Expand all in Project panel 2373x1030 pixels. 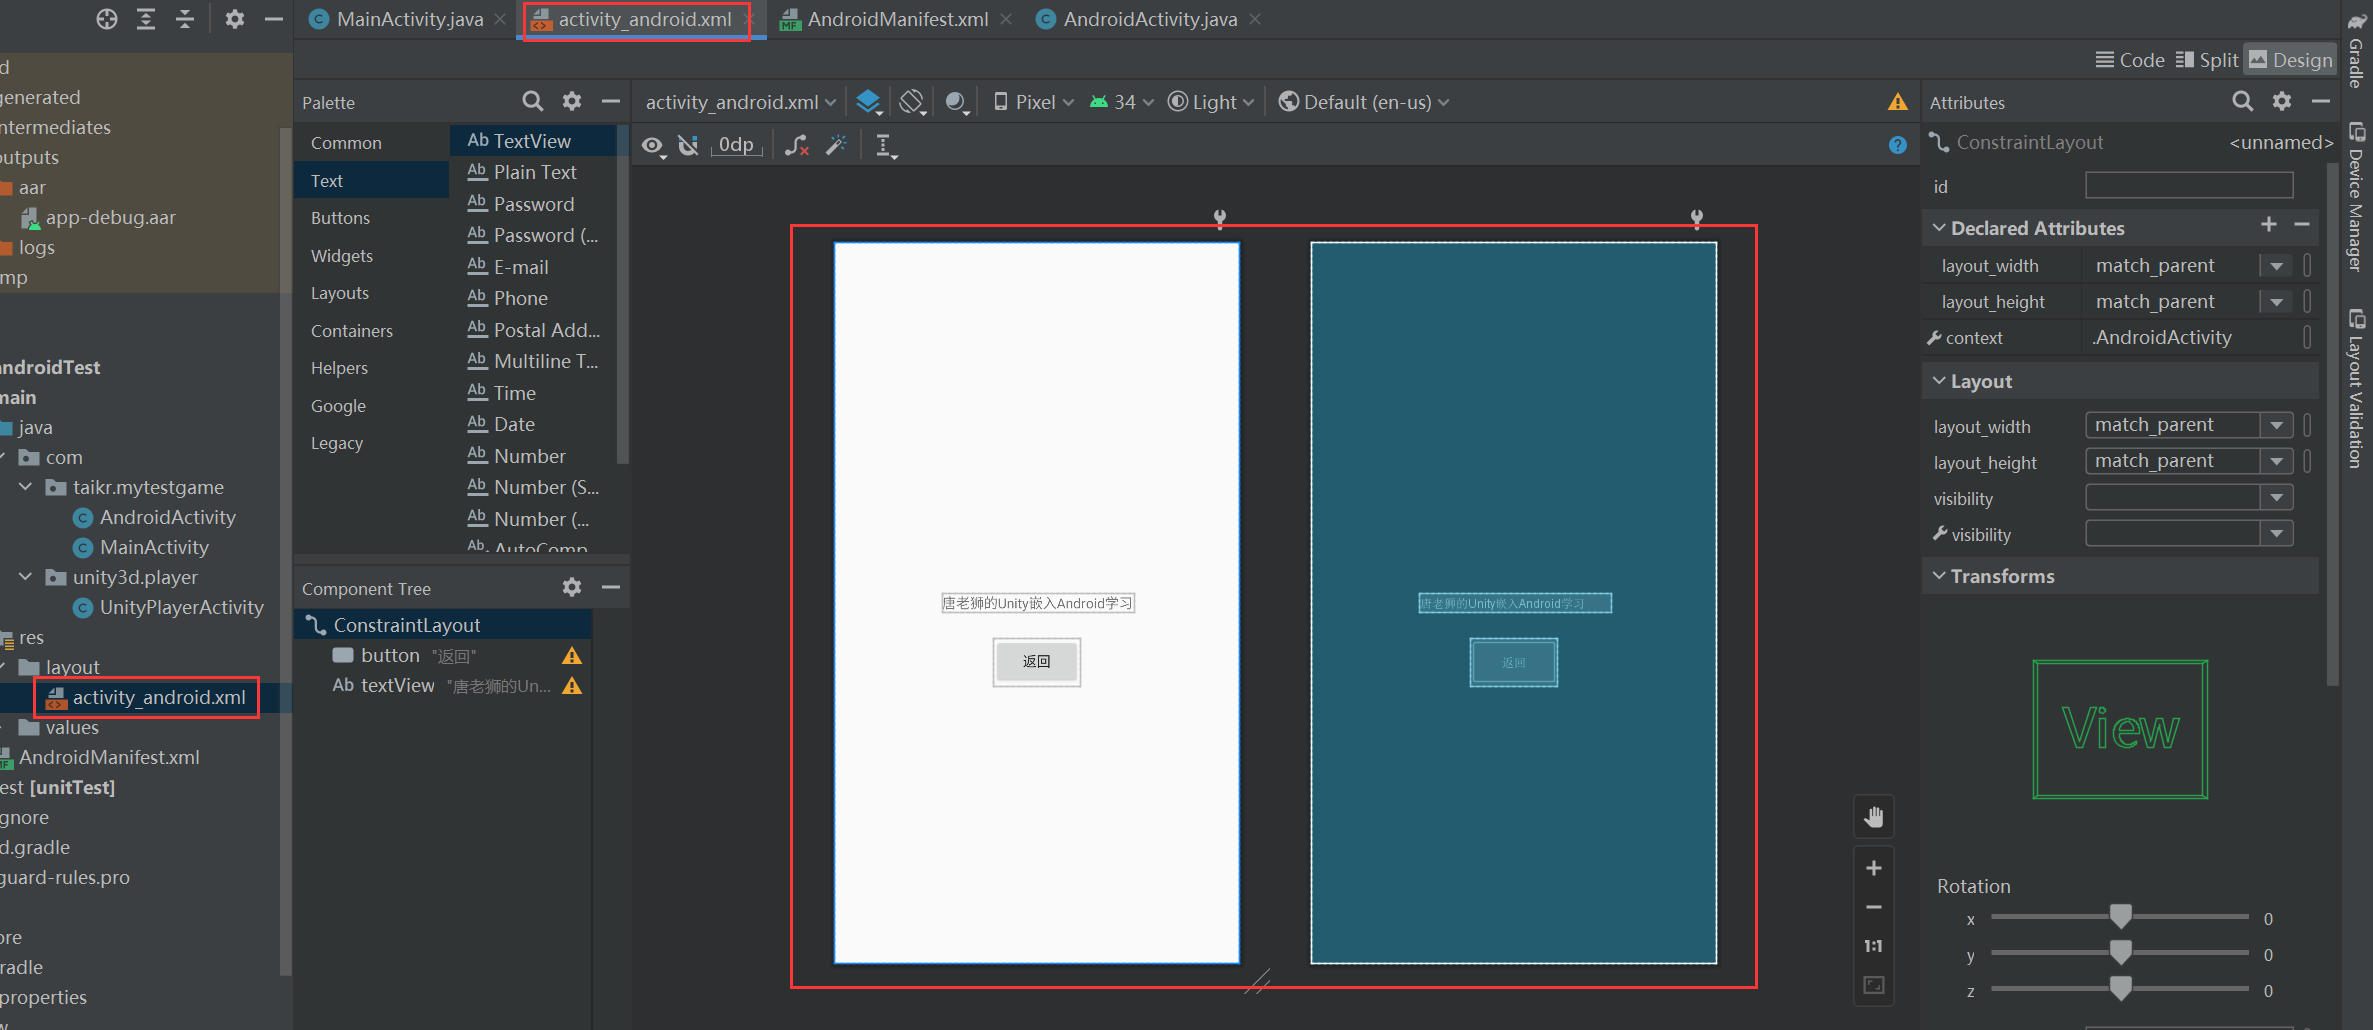(x=146, y=19)
